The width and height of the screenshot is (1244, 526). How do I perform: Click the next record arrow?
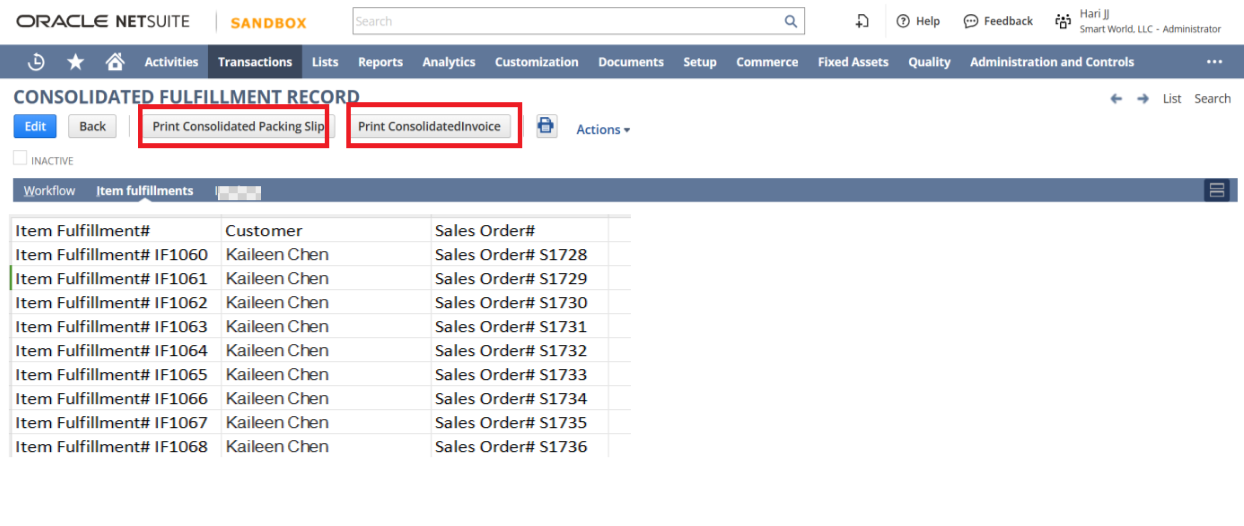[1144, 99]
